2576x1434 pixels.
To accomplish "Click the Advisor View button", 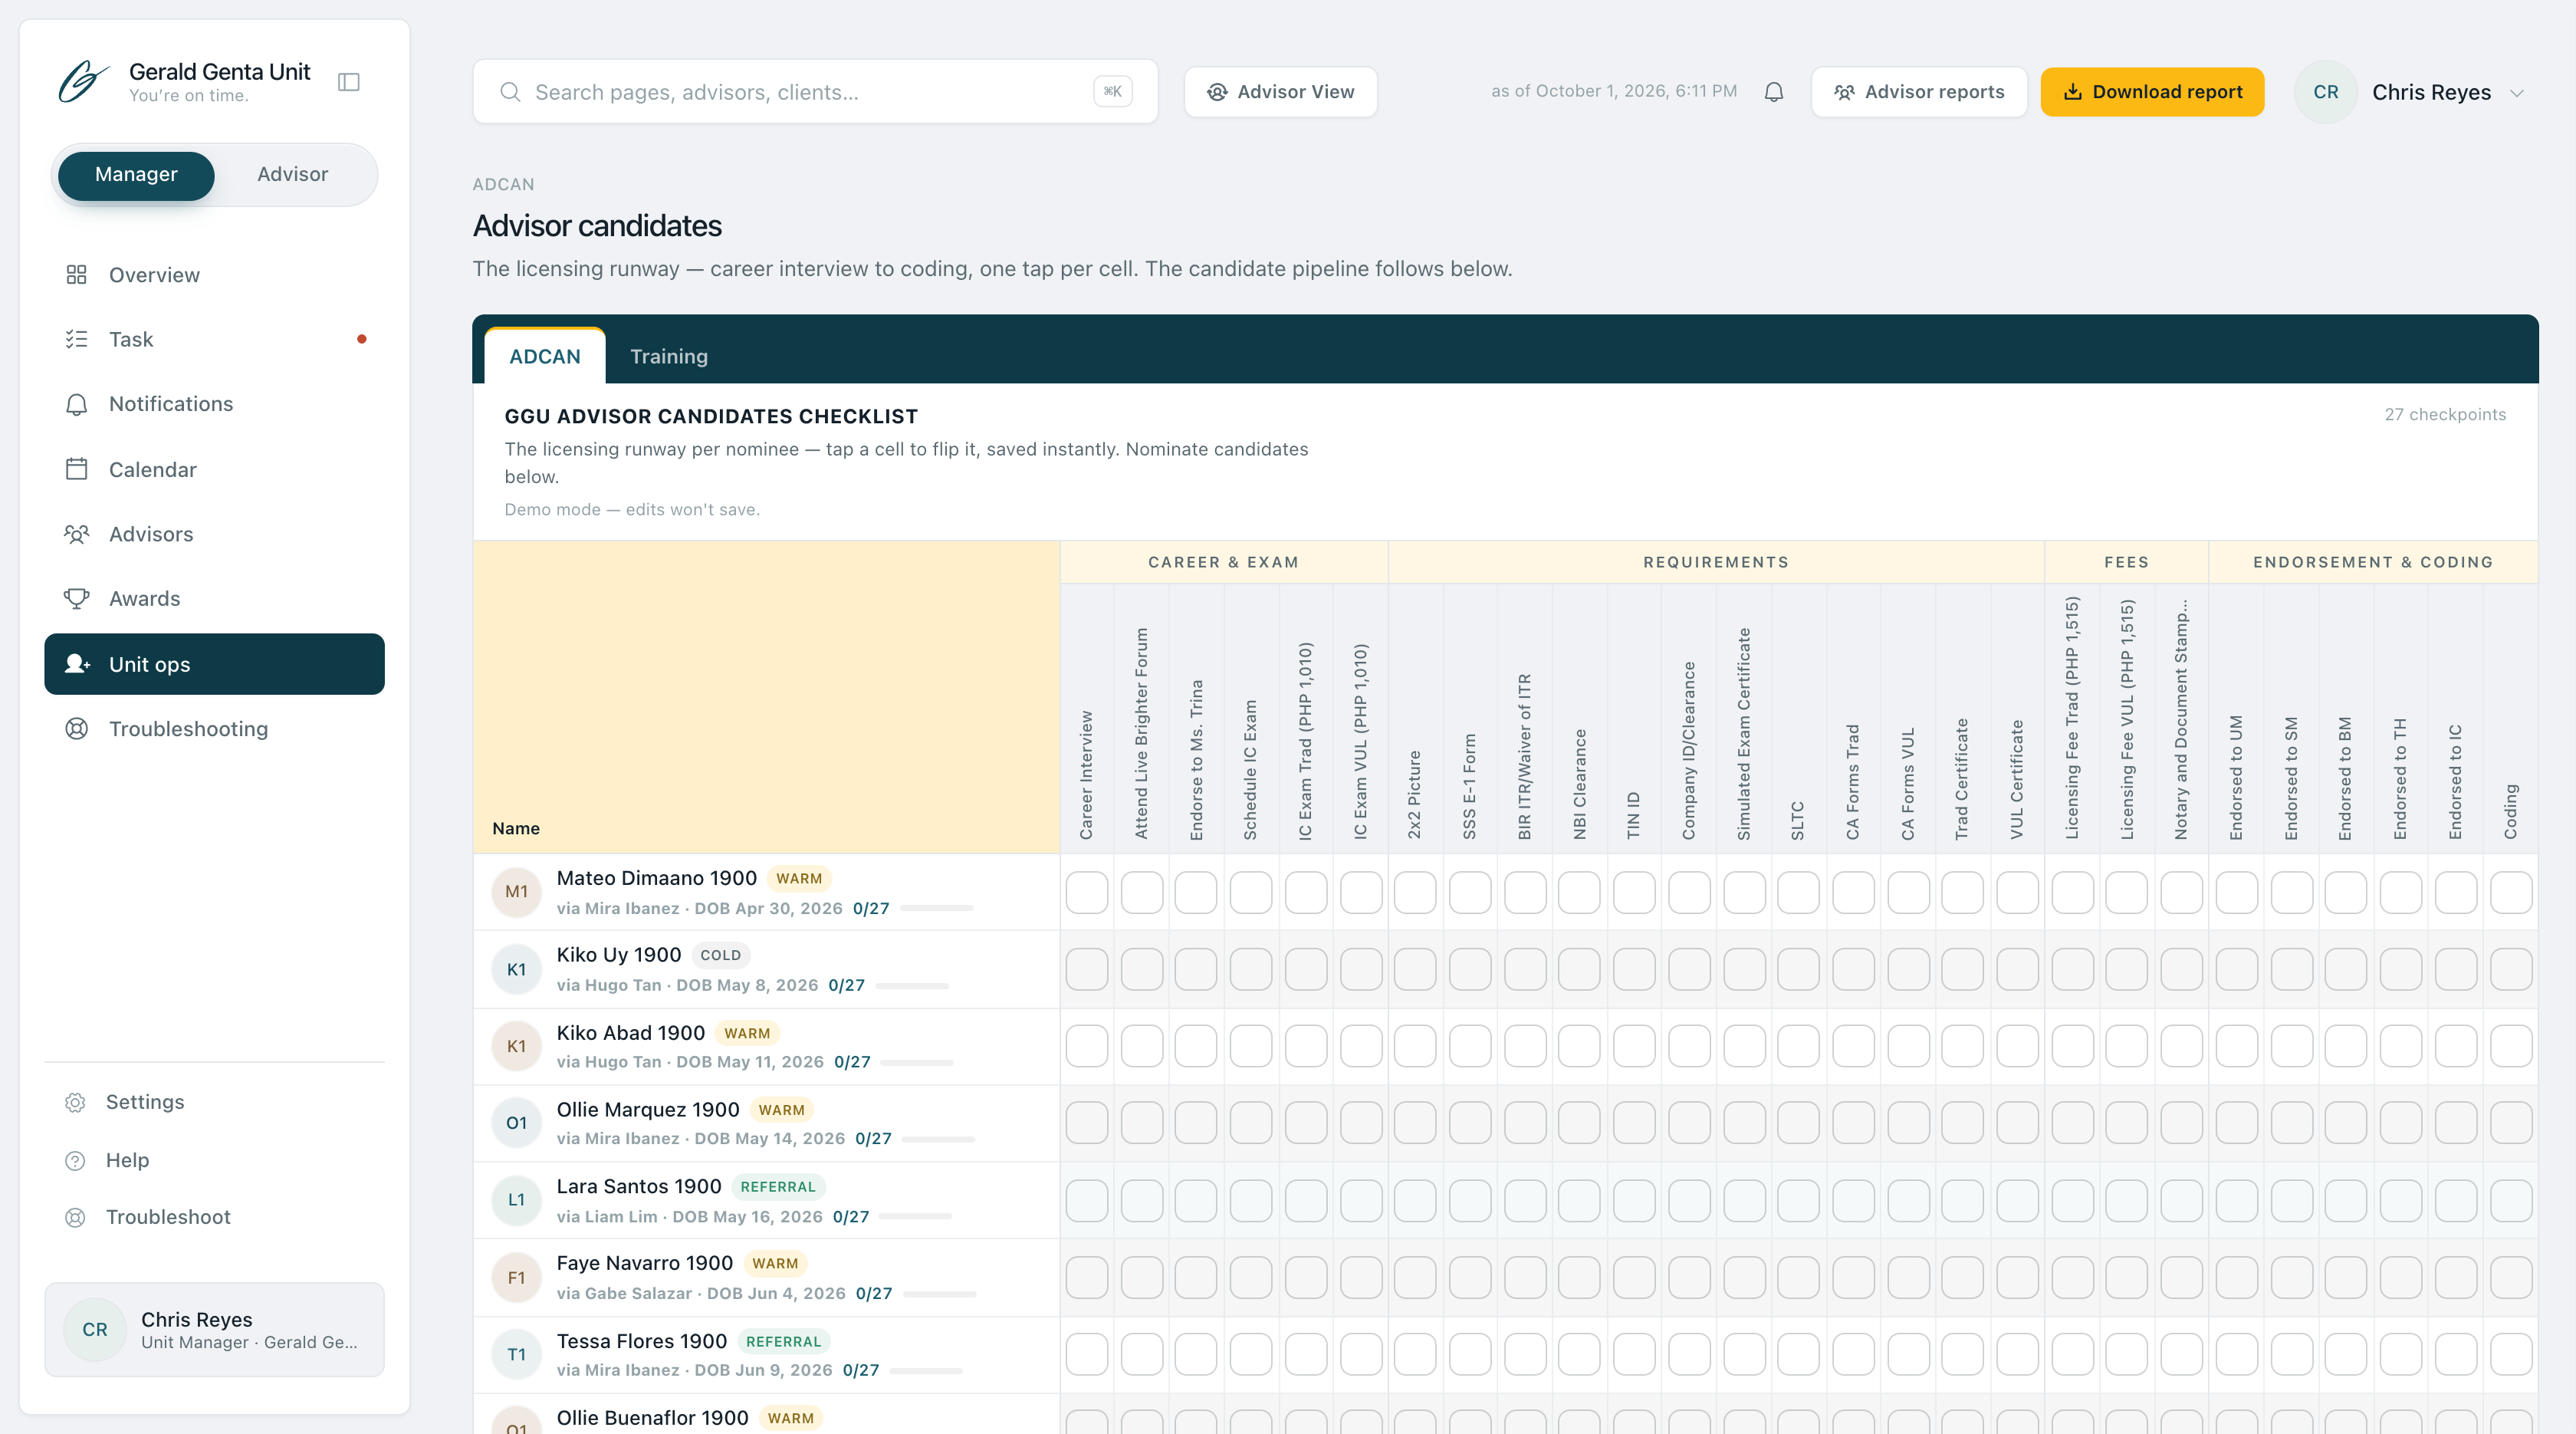I will [x=1281, y=92].
